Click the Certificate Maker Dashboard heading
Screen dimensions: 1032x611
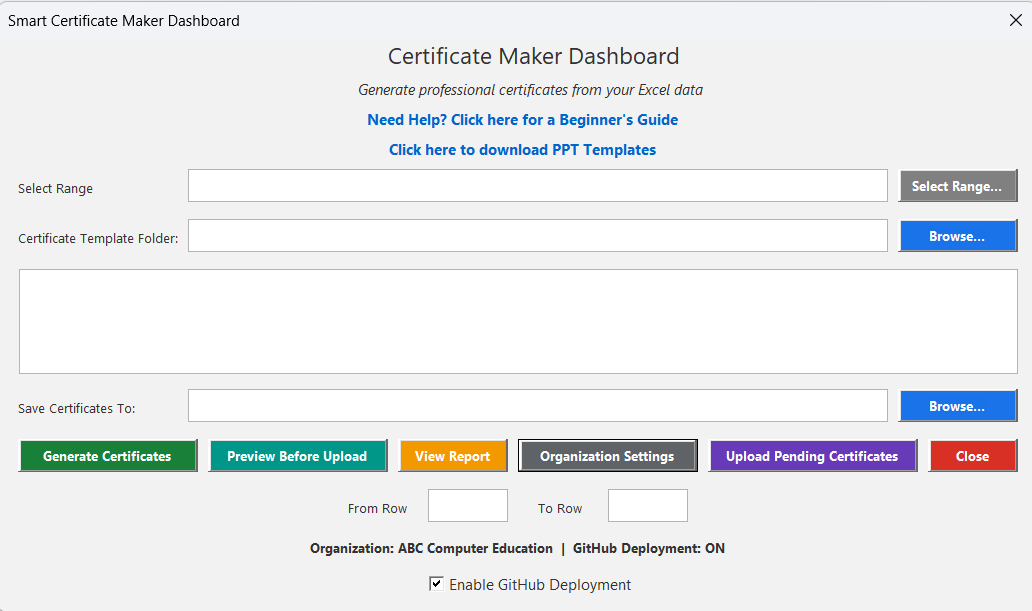[533, 57]
